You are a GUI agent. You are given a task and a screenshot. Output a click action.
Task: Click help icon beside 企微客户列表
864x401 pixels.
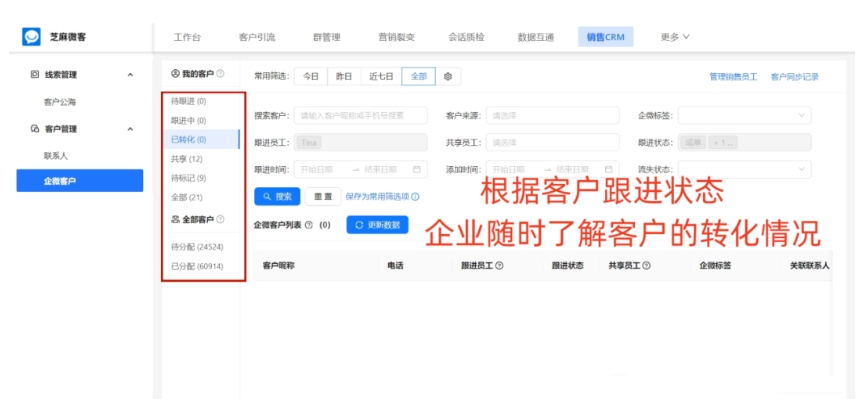[309, 225]
